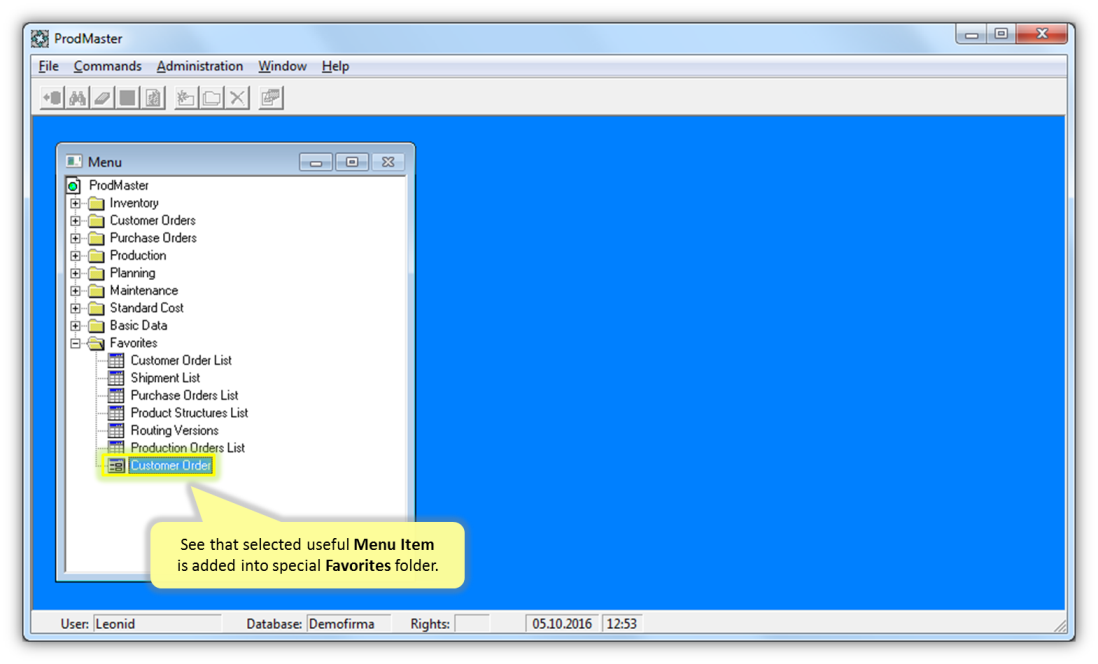Click the open Favorites folder icon
Image resolution: width=1098 pixels, height=664 pixels.
97,343
